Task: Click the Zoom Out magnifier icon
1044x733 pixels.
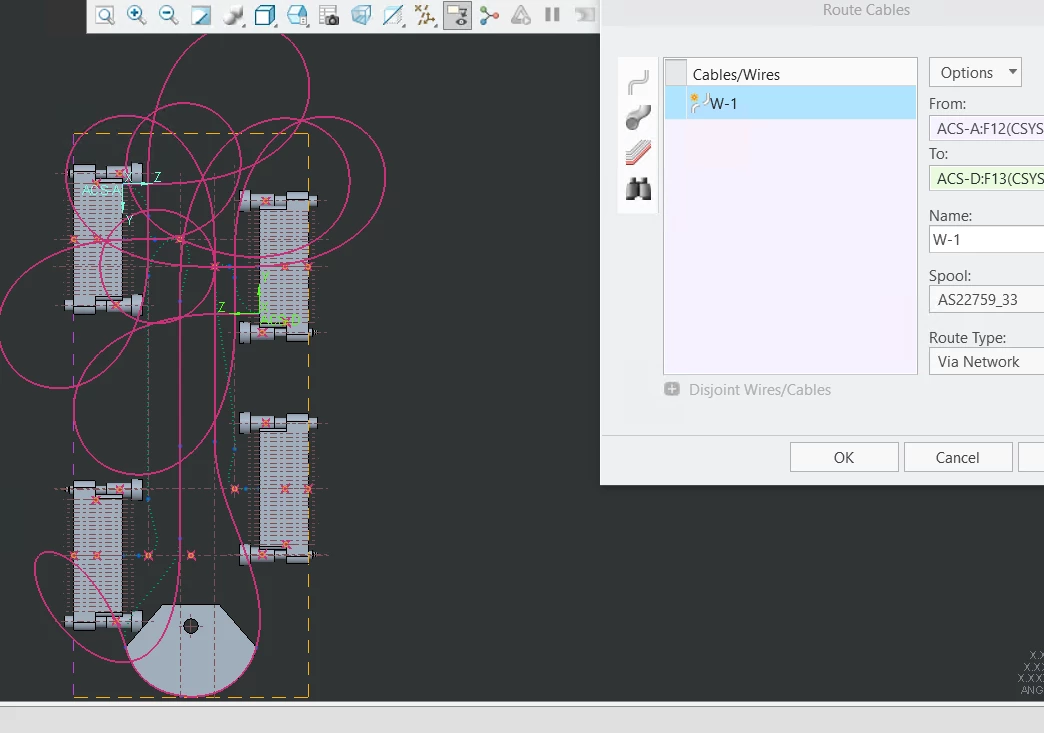Action: (168, 15)
